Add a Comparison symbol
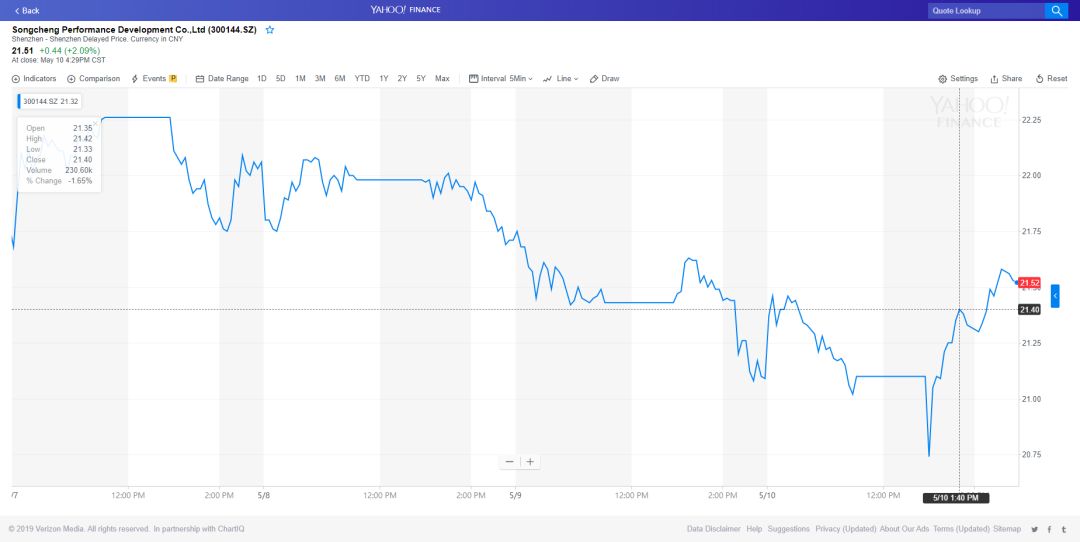 click(x=93, y=79)
